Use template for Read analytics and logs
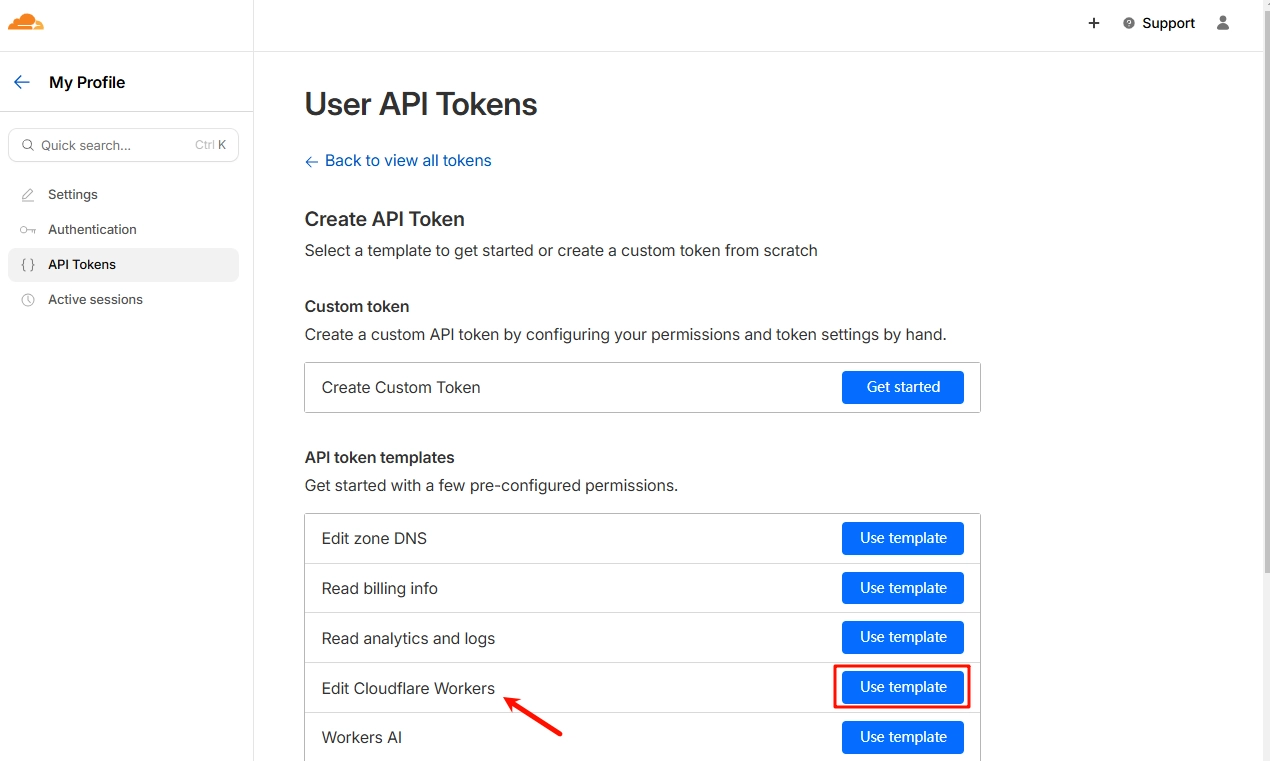The image size is (1270, 761). [902, 637]
